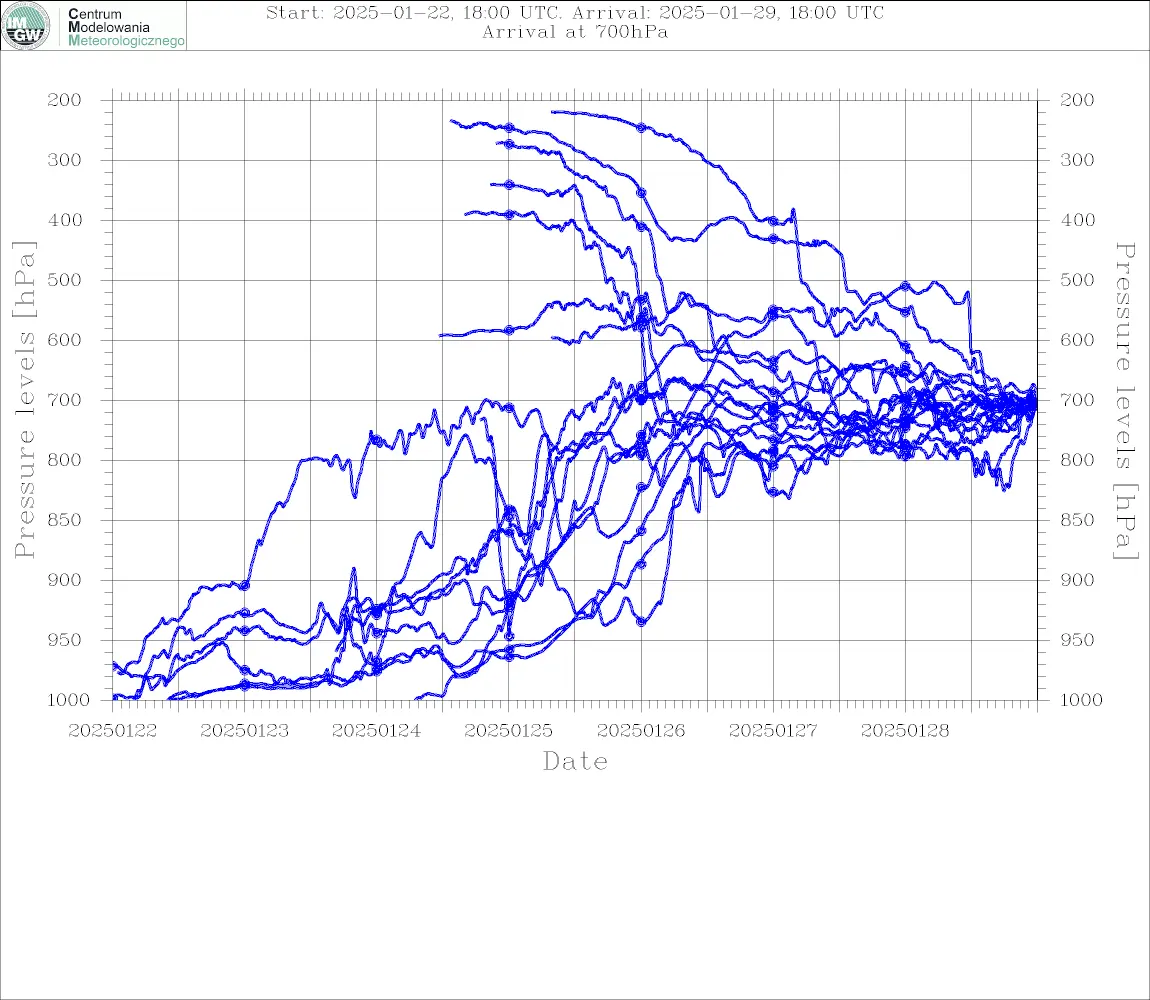
Task: Click the date label 20250125
Action: (x=509, y=731)
